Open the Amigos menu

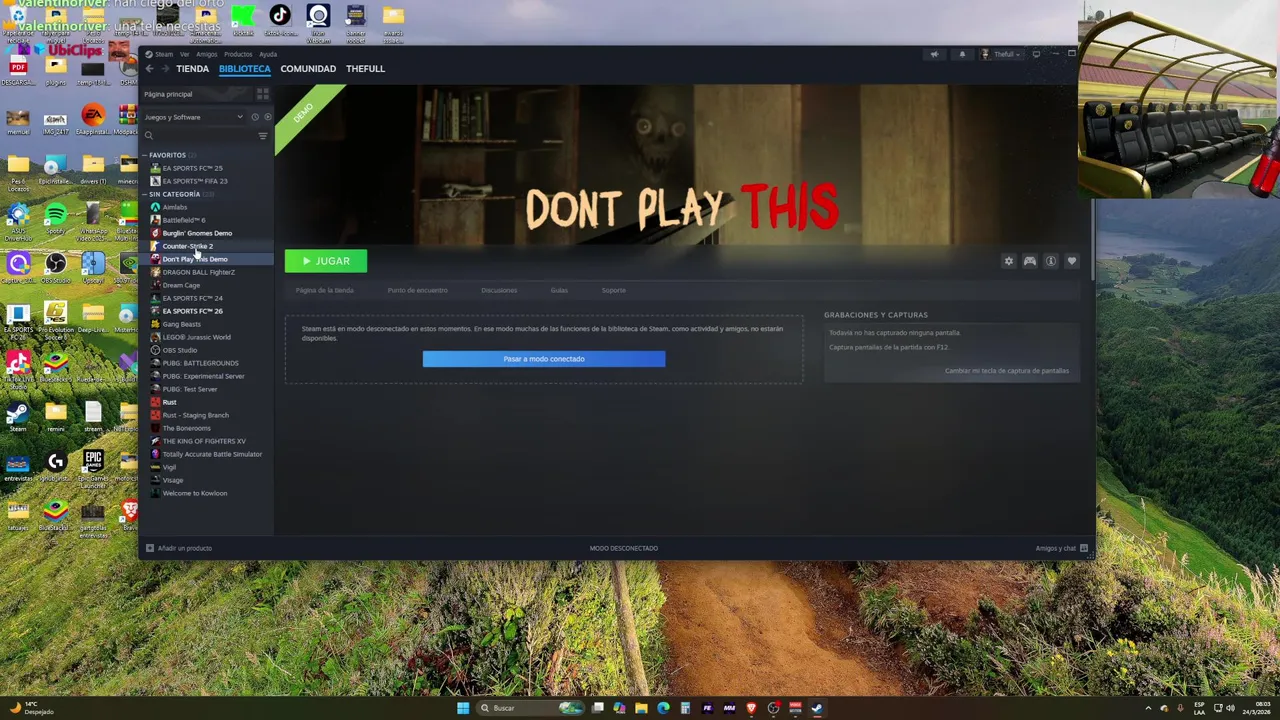pyautogui.click(x=206, y=54)
